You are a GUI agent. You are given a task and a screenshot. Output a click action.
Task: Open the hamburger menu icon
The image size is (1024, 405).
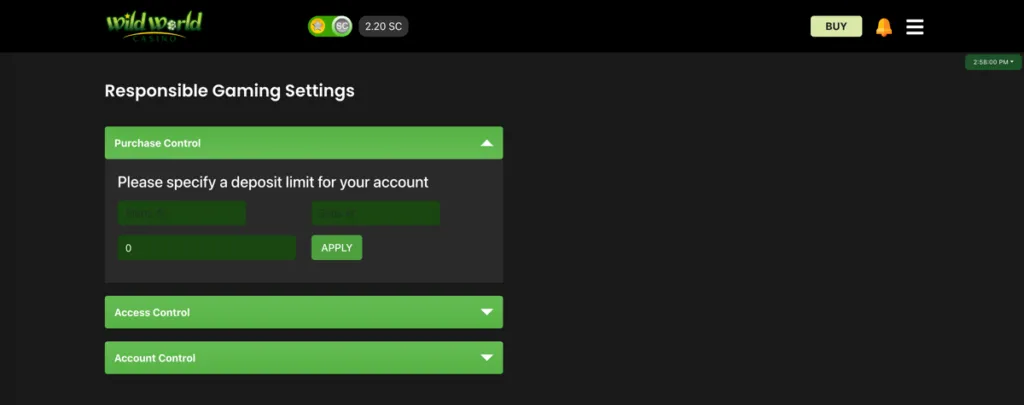click(x=915, y=27)
